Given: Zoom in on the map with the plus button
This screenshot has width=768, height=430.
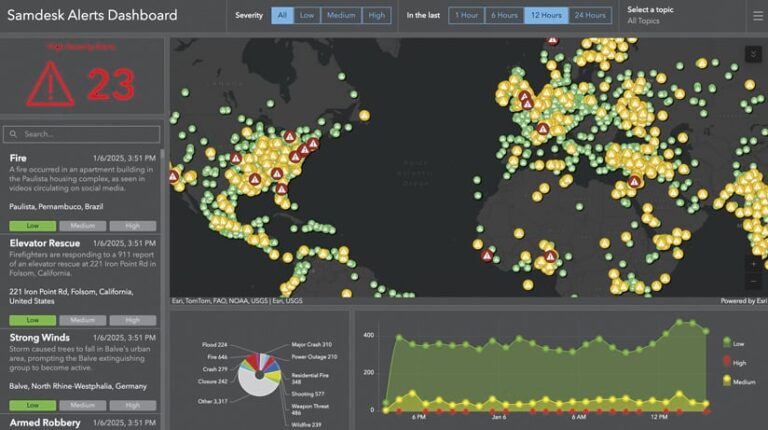Looking at the screenshot, I should [x=753, y=264].
